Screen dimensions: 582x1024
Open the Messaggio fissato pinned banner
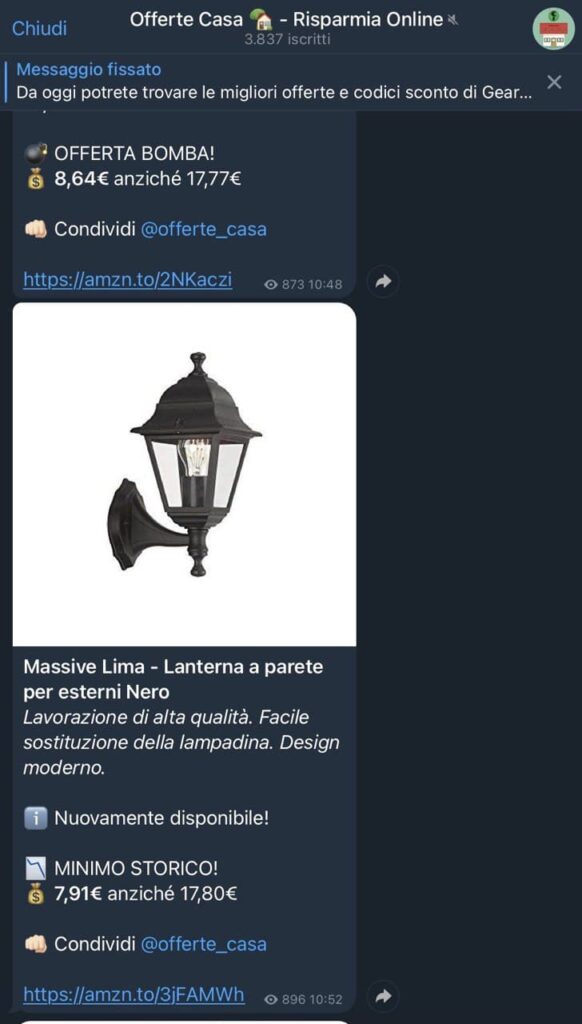coord(273,82)
